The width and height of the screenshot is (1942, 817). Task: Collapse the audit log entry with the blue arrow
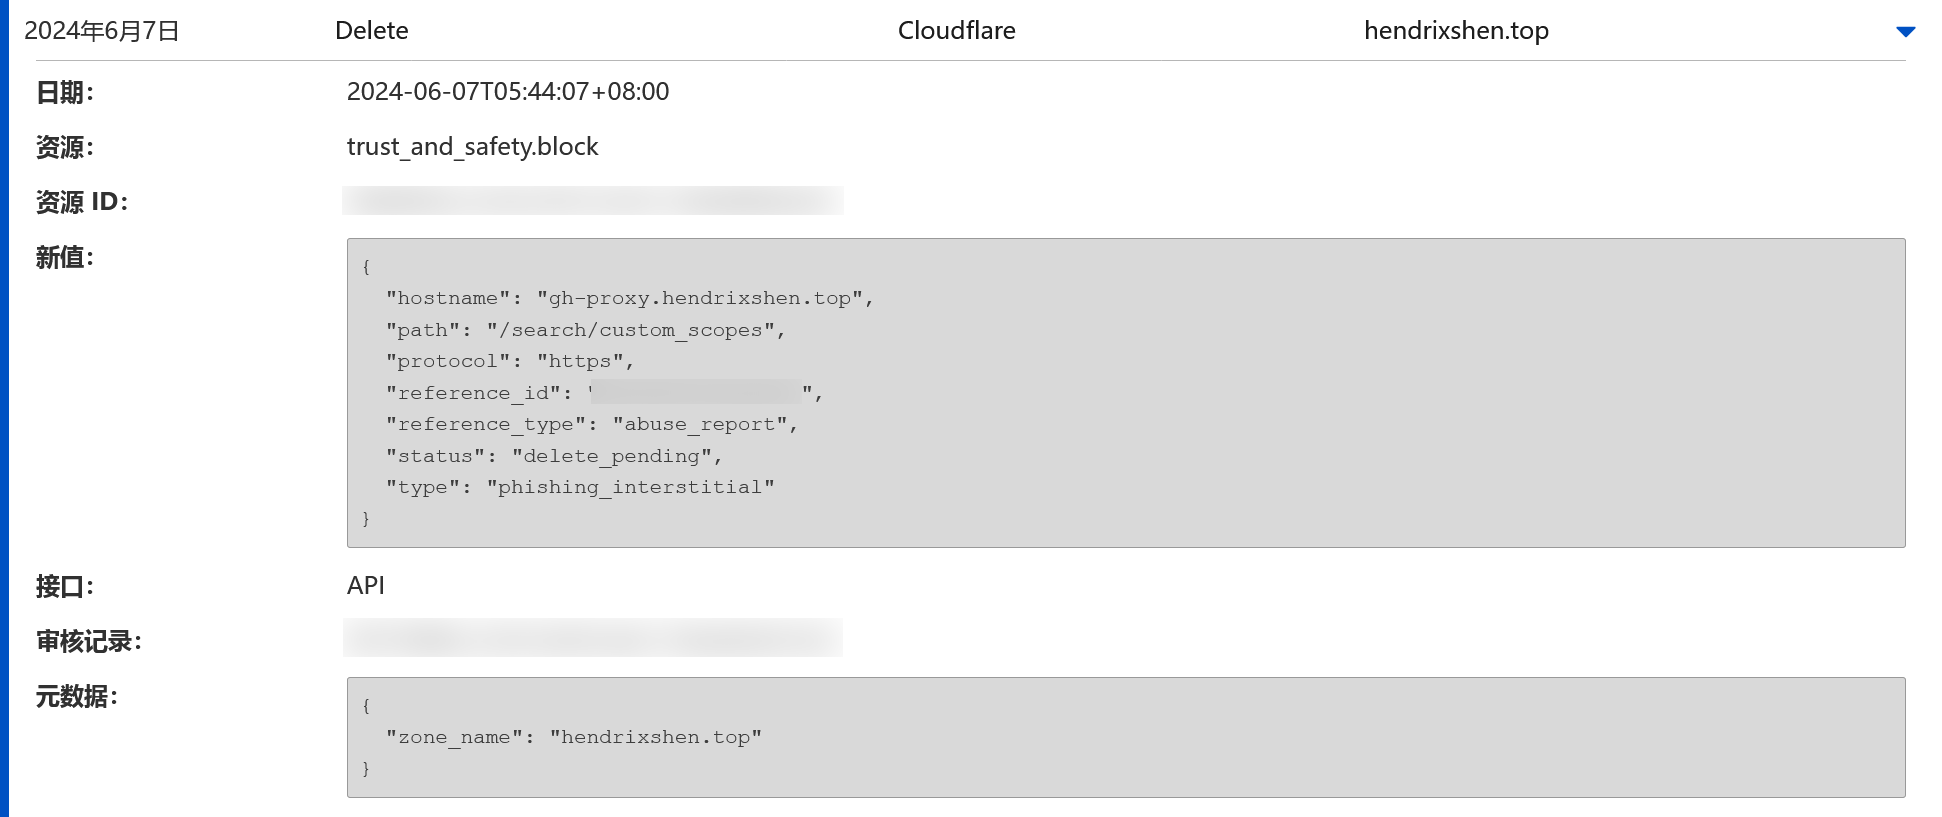(1905, 32)
